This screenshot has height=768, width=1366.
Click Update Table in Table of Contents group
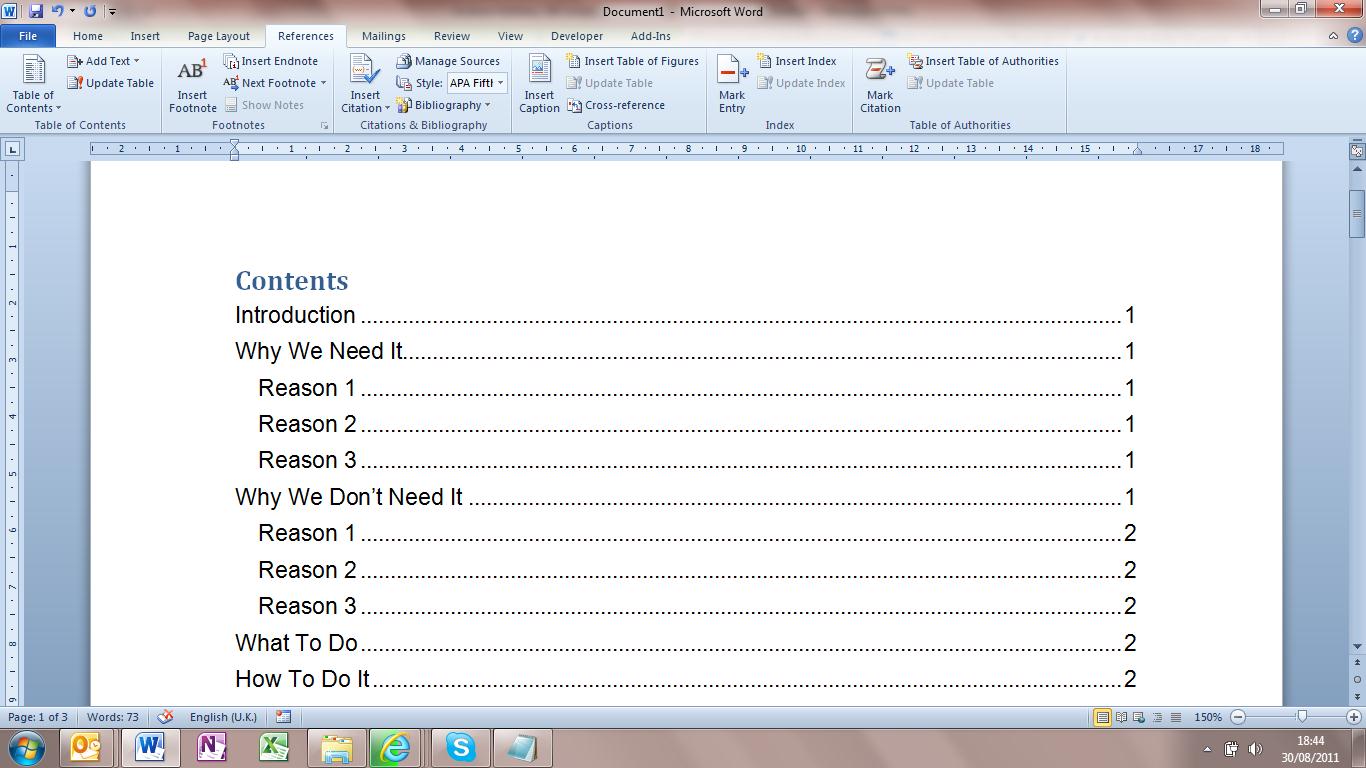coord(111,83)
